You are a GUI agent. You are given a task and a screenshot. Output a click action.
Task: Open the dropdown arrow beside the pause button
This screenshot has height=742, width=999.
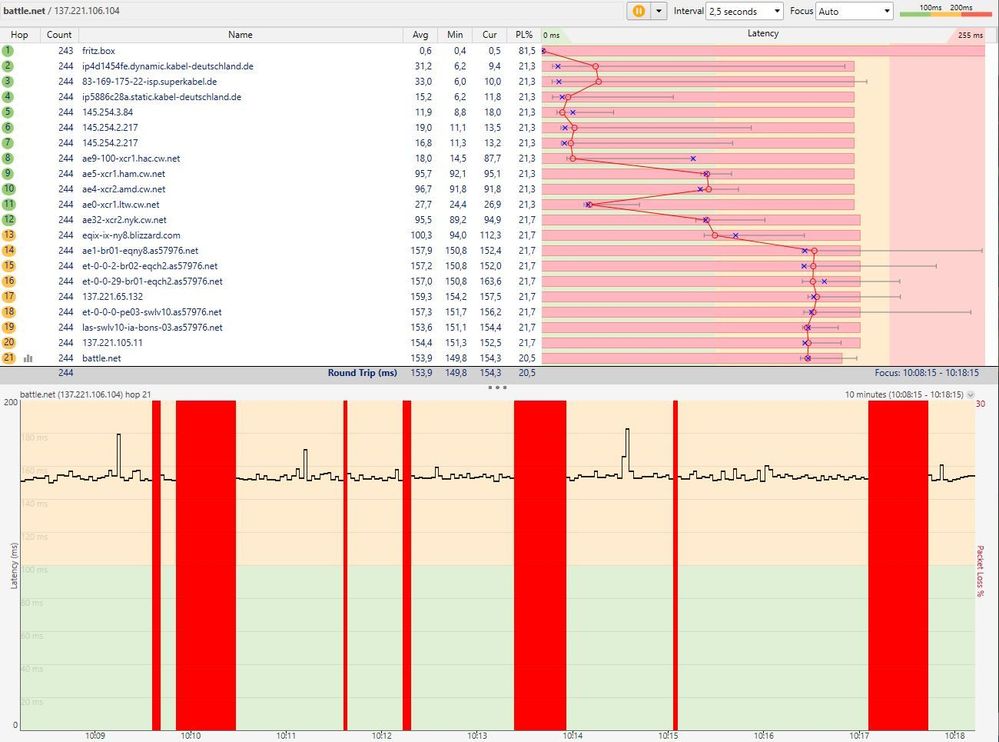coord(658,11)
